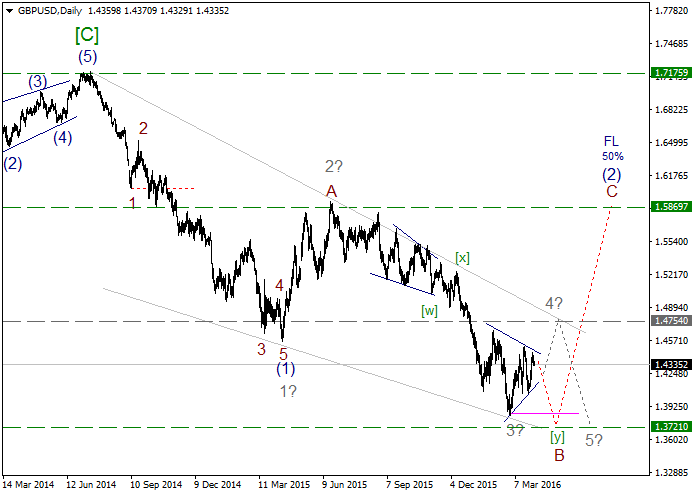Click the magenta horizontal support line

545,413
